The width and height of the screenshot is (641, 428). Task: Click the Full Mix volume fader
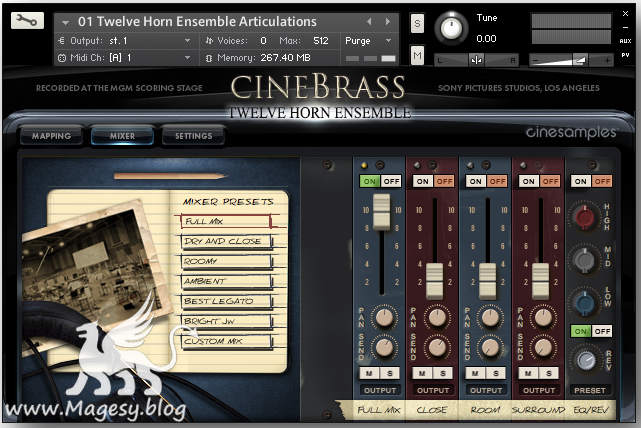[x=381, y=211]
